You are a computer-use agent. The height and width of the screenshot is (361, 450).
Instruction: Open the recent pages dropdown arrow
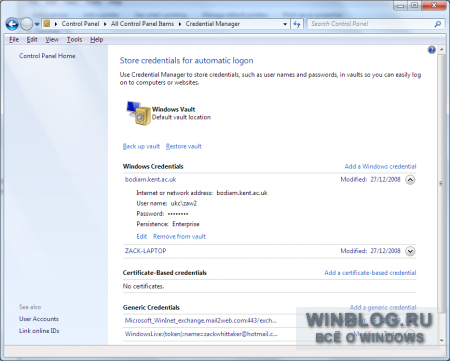click(37, 24)
